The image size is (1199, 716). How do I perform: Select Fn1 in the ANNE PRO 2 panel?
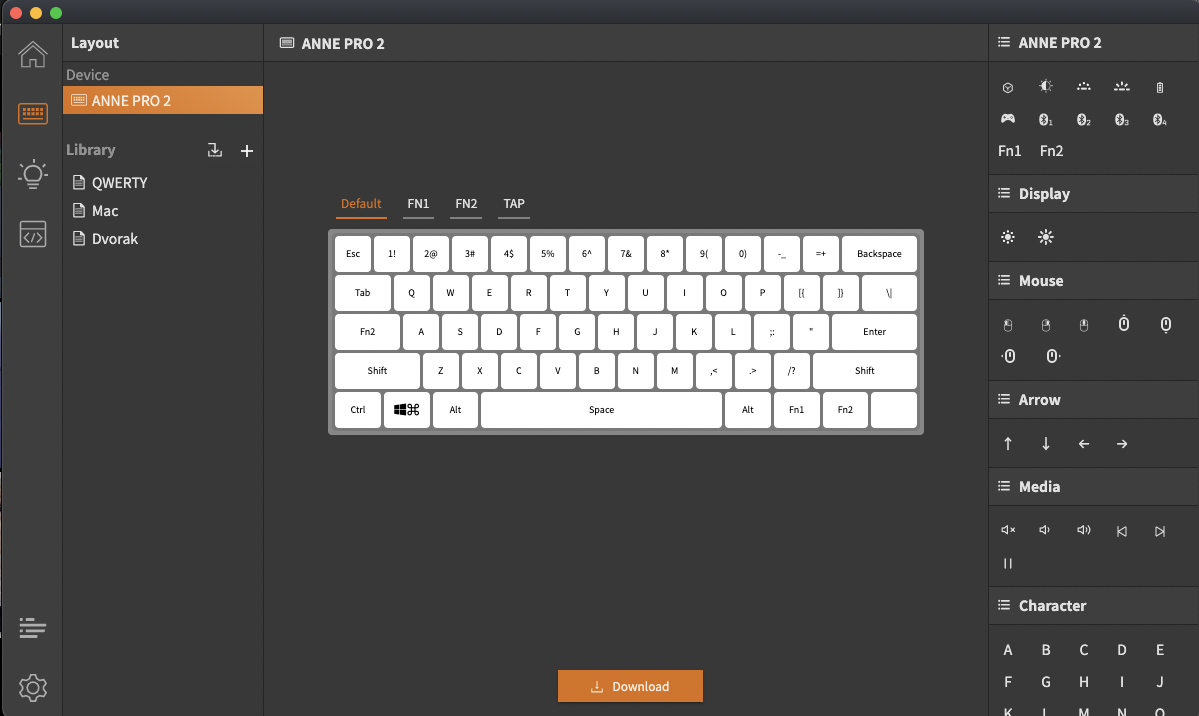(x=1009, y=151)
